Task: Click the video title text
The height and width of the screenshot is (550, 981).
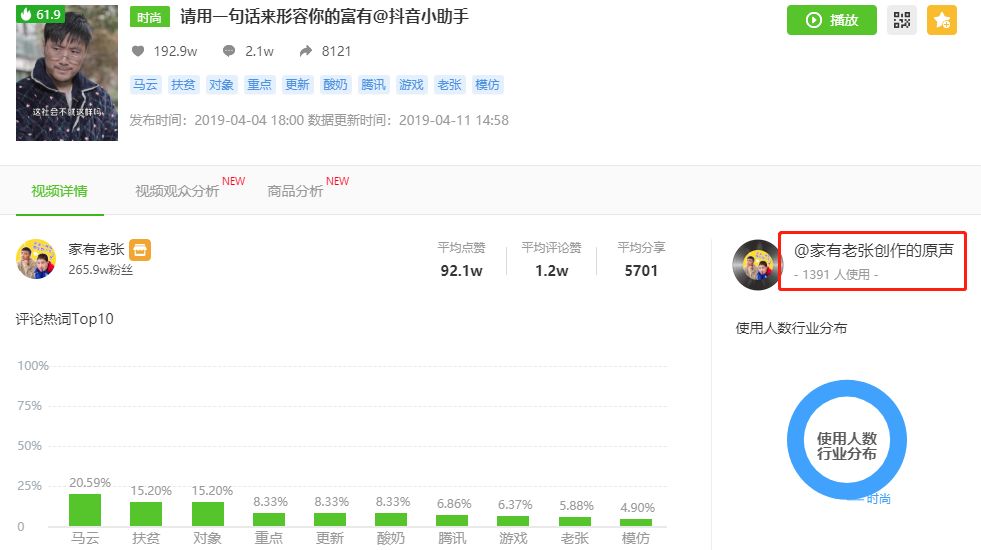Action: tap(324, 17)
